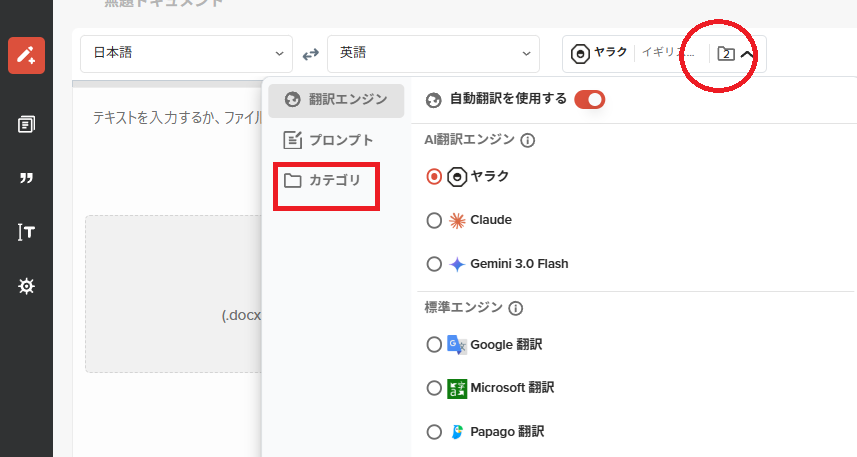Open the text tool sidebar icon

[x=26, y=232]
